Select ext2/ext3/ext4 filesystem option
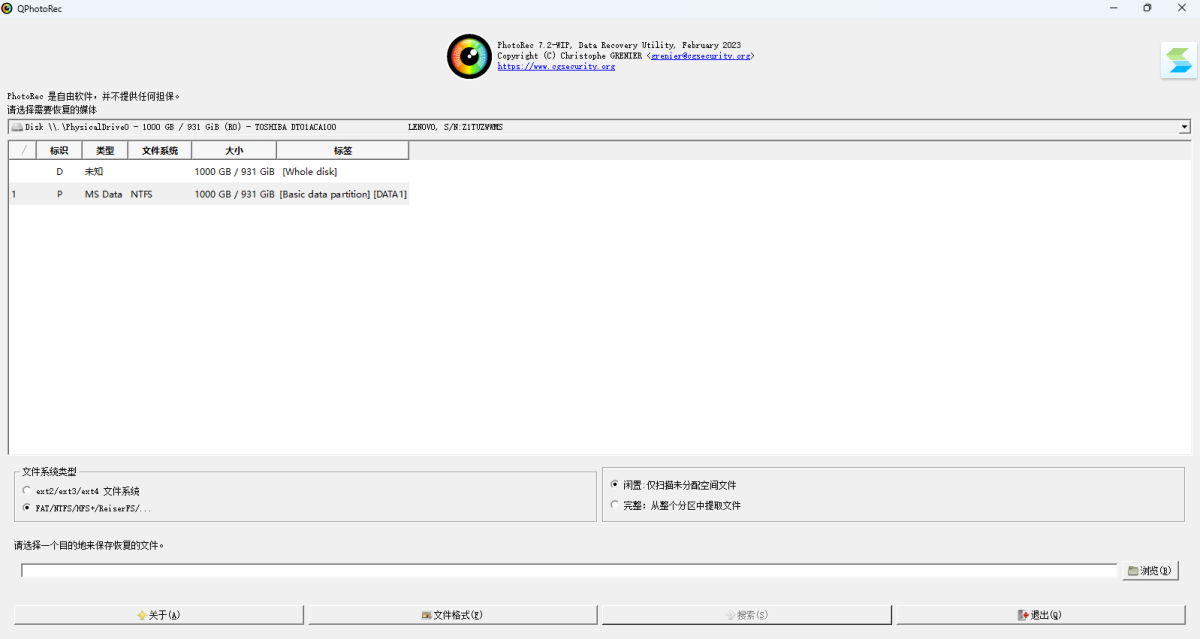The image size is (1200, 639). (27, 491)
